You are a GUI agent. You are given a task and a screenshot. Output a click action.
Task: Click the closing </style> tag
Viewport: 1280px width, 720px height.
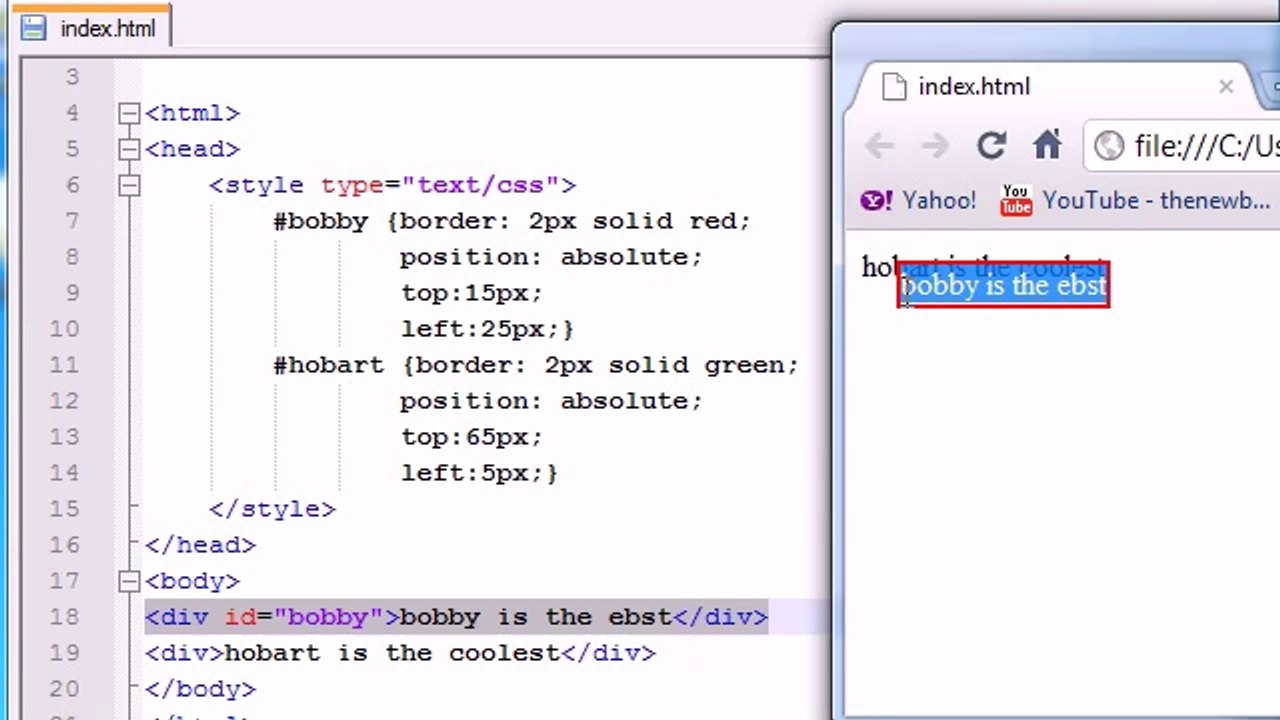click(x=273, y=509)
